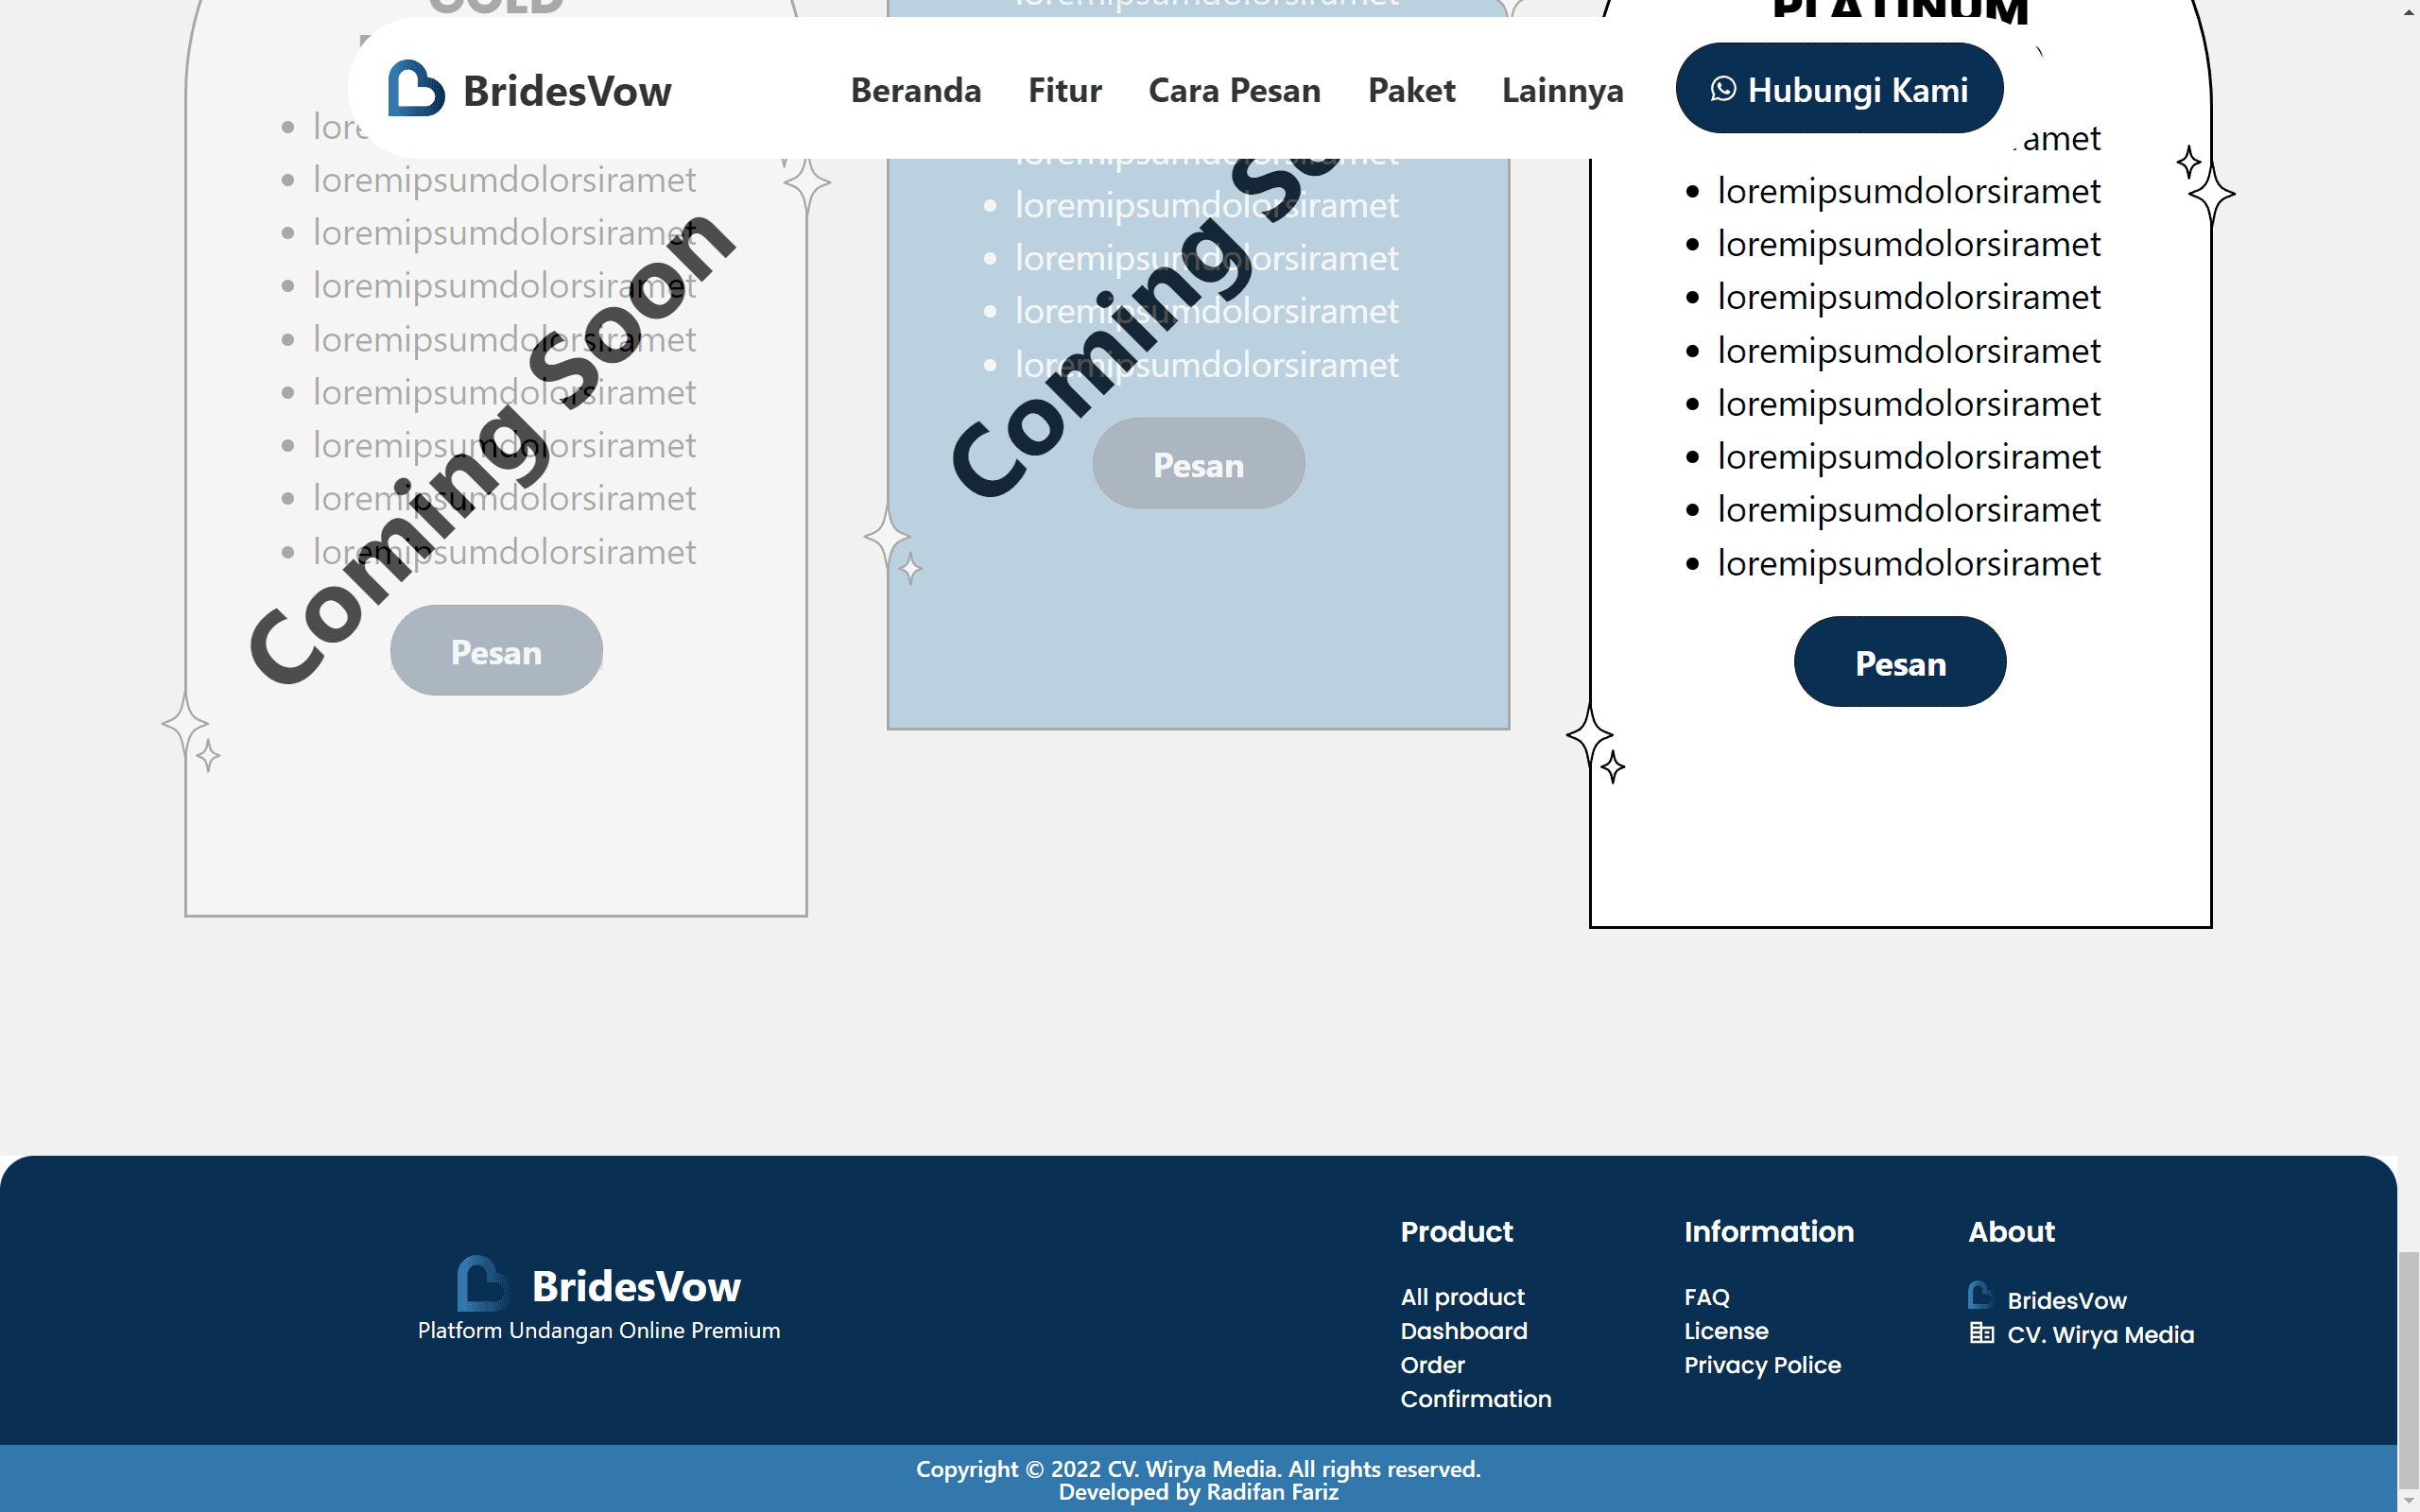Select Cara Pesan in navigation
Viewport: 2420px width, 1512px height.
1235,90
